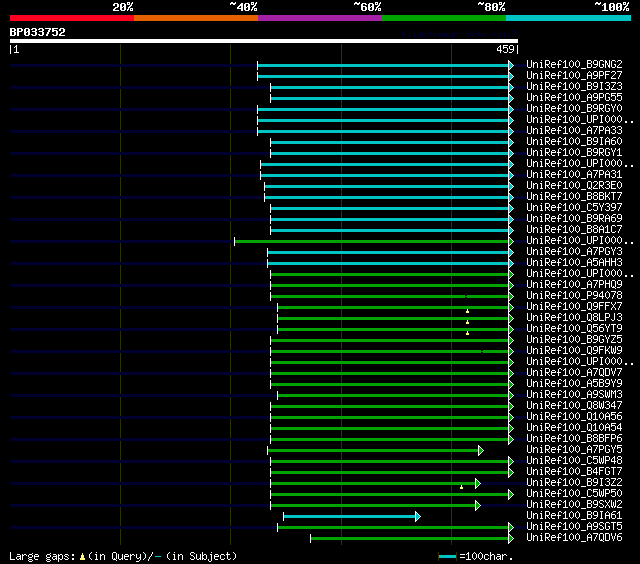Select the UniRef100_B9I3Z2 label

point(574,483)
